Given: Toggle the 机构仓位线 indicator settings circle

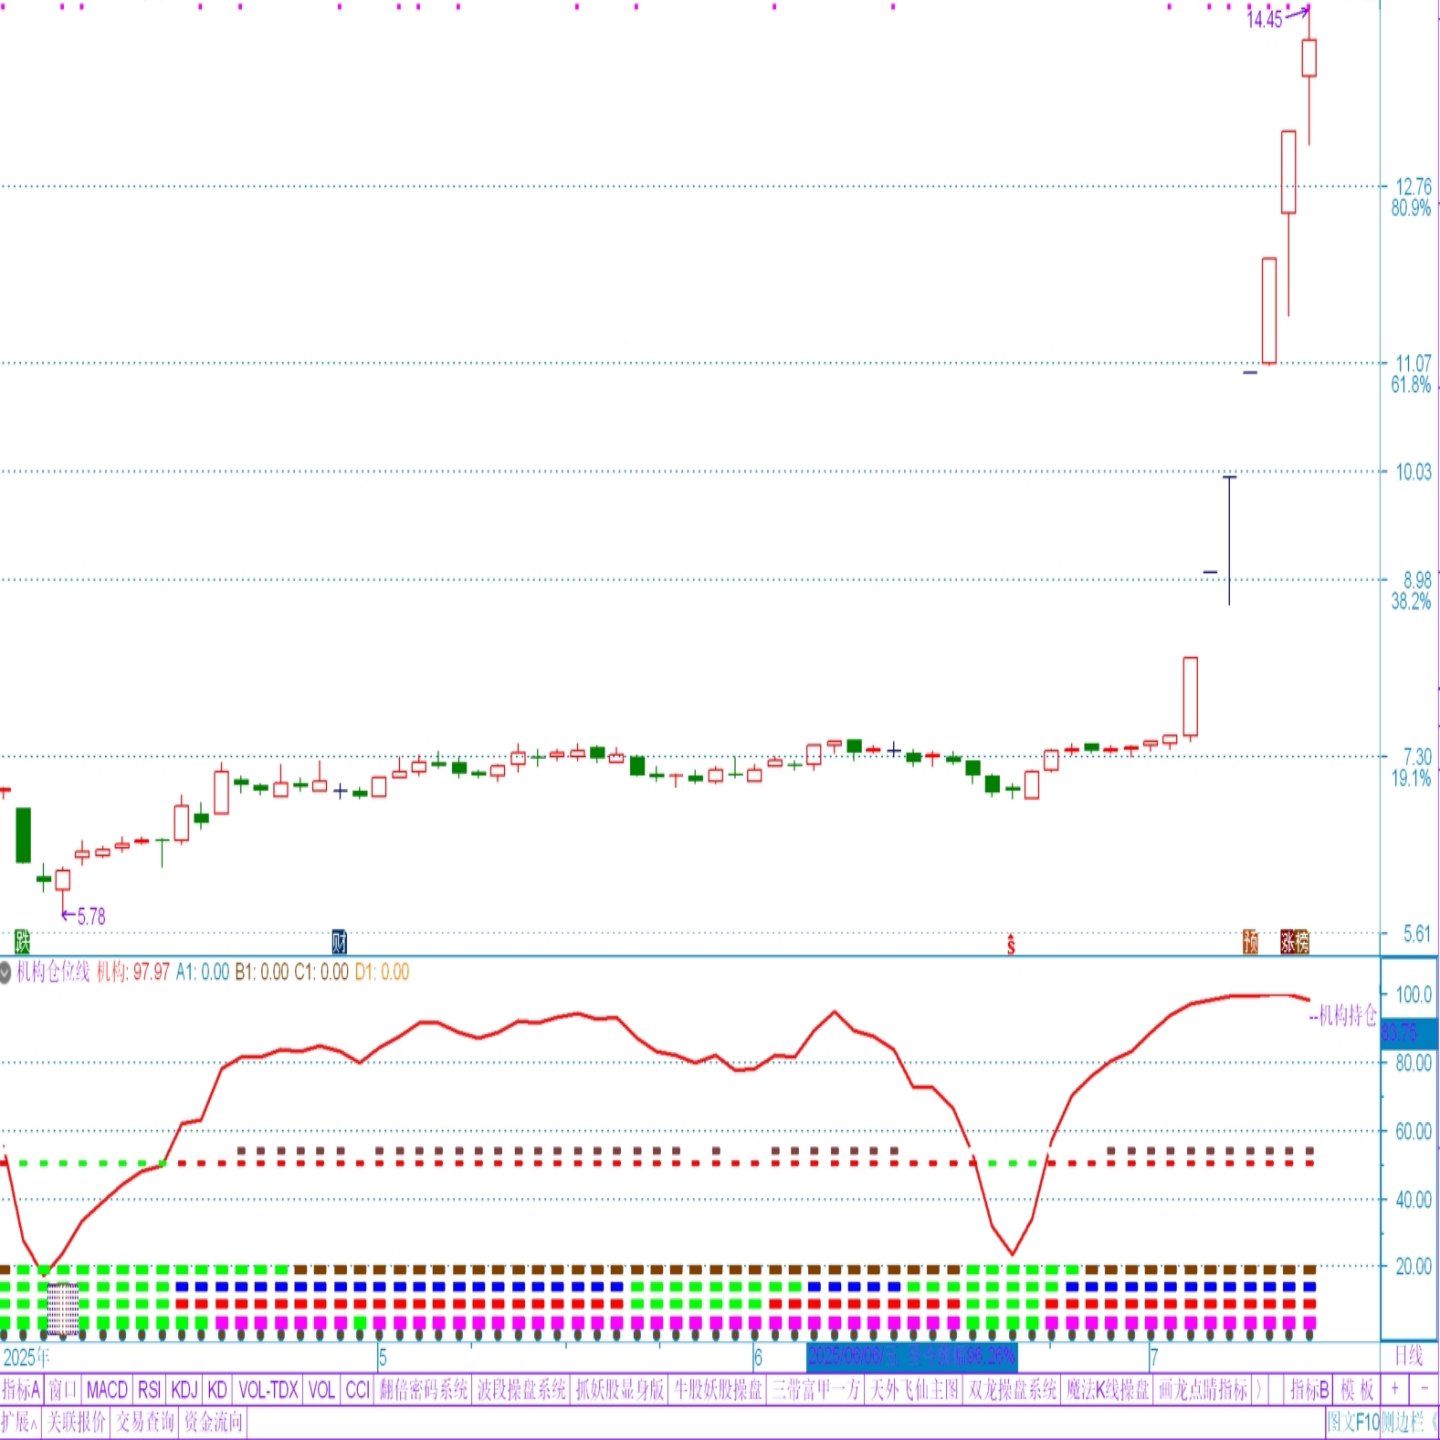Looking at the screenshot, I should coord(6,971).
